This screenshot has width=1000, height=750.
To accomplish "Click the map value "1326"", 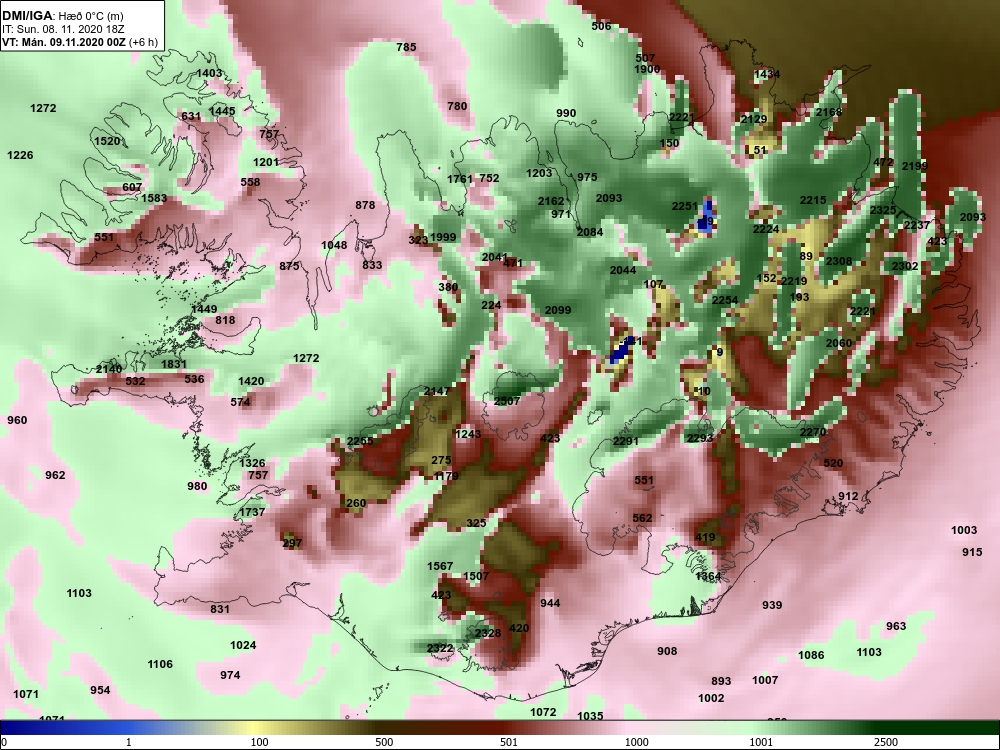I will (253, 463).
